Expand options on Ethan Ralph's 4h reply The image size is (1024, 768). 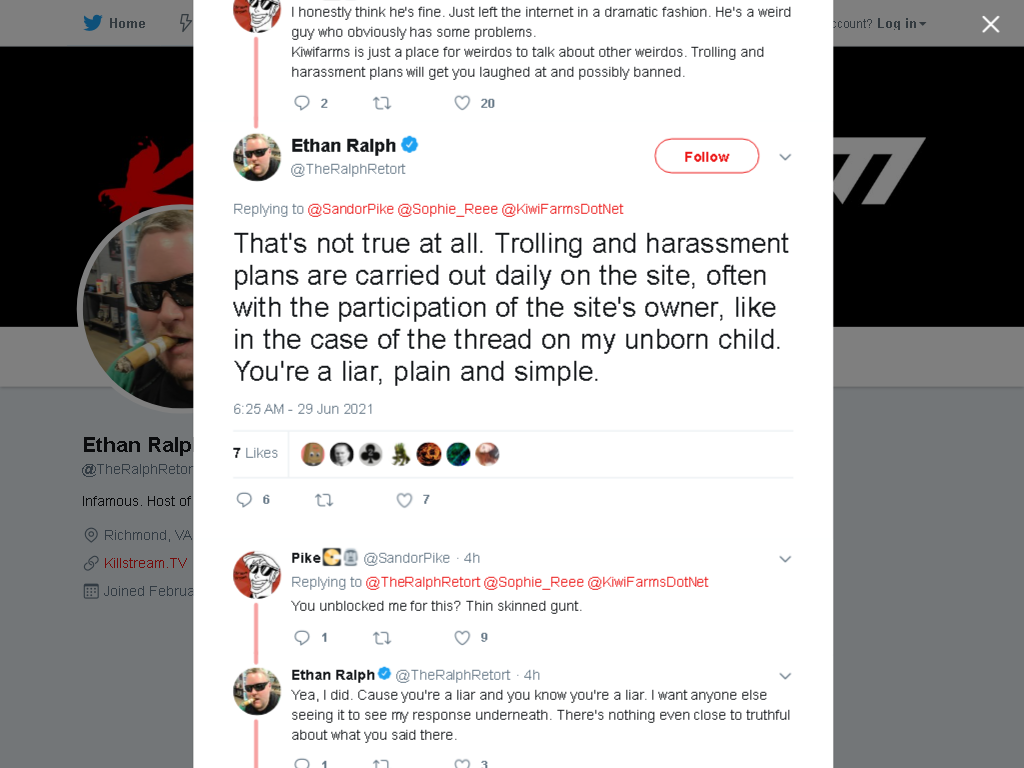786,676
